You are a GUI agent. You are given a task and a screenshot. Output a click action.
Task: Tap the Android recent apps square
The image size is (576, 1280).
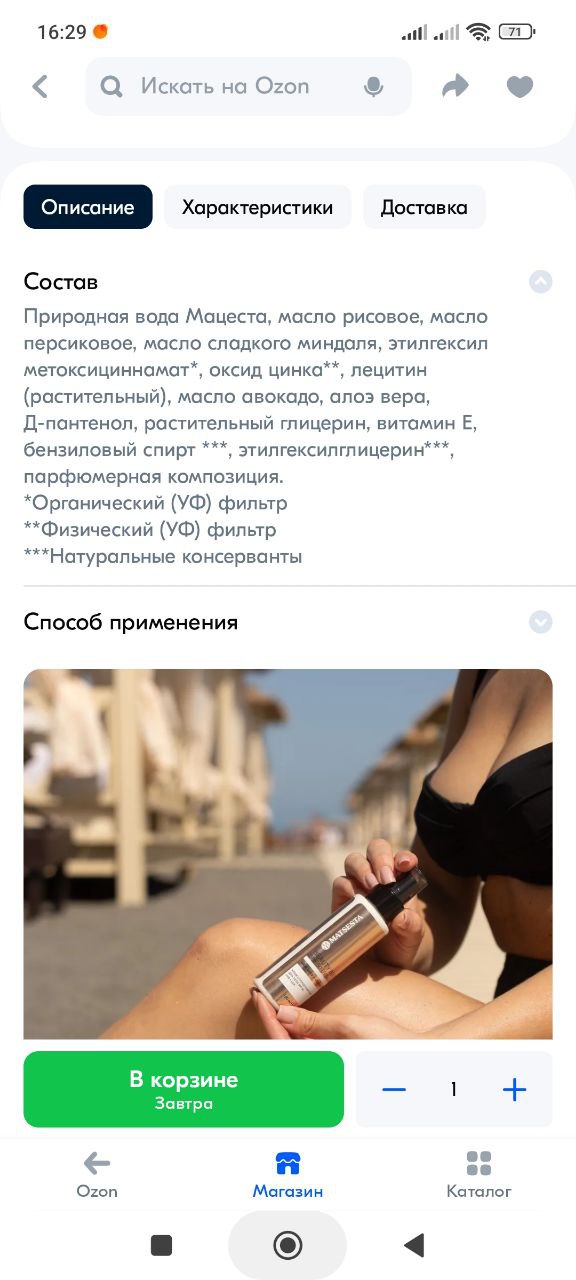(161, 1245)
